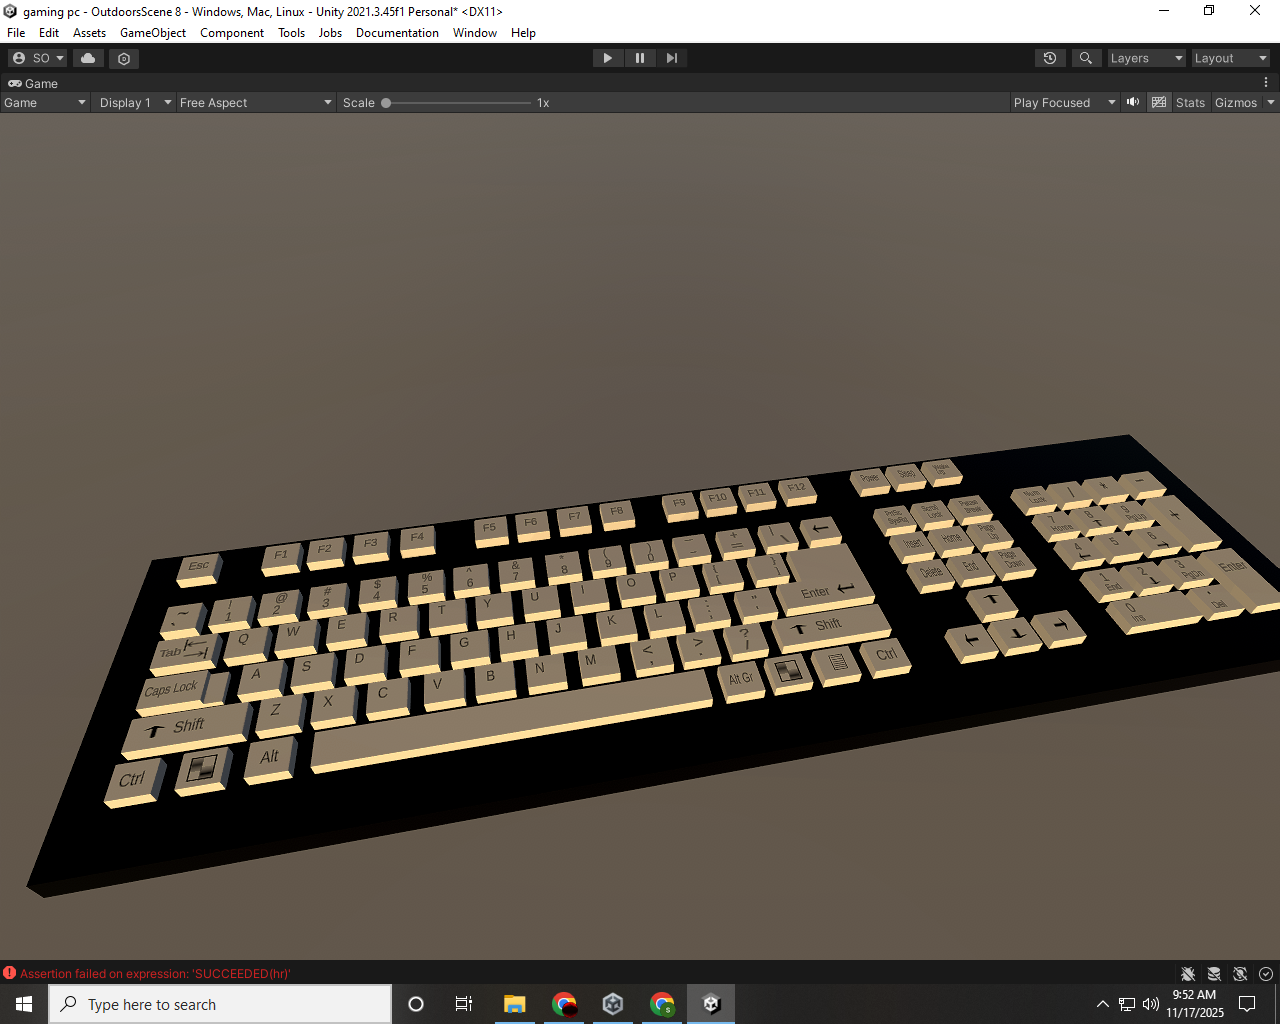Open the Tools menu
The image size is (1280, 1024).
[x=292, y=32]
